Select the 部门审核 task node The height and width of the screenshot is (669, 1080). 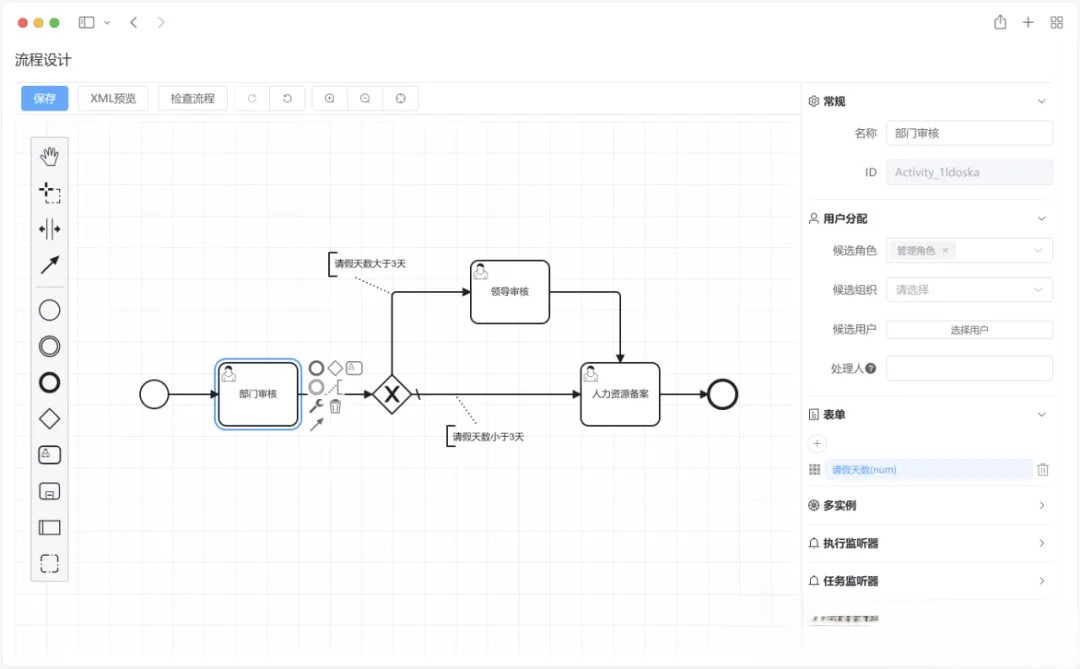coord(258,394)
